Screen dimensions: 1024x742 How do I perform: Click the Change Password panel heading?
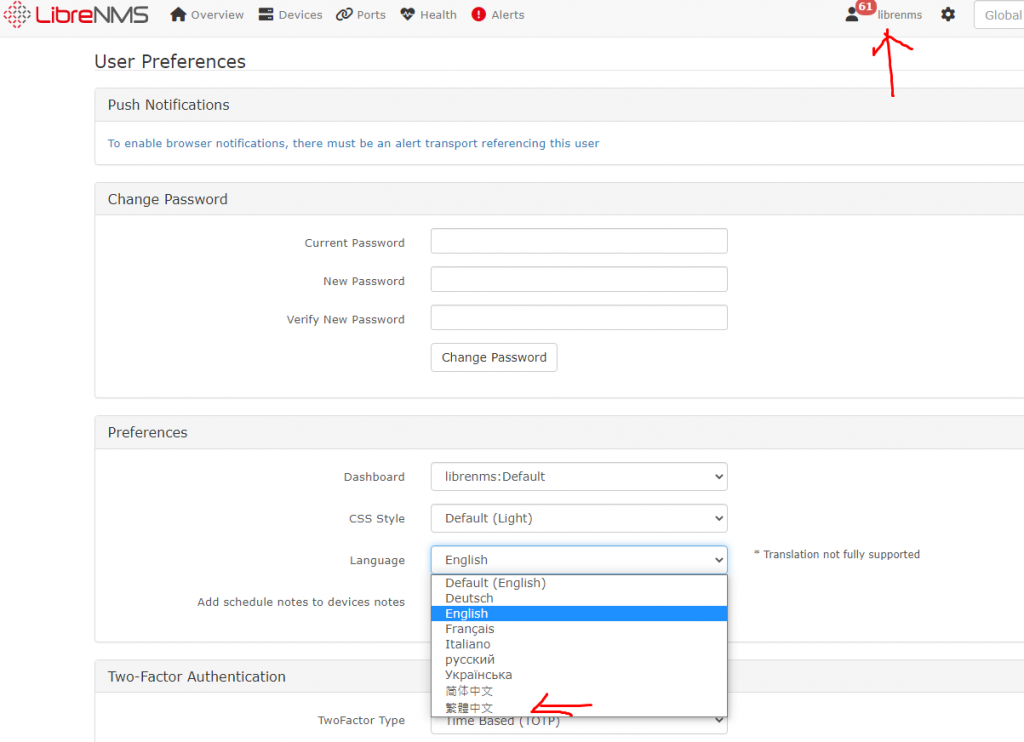168,199
